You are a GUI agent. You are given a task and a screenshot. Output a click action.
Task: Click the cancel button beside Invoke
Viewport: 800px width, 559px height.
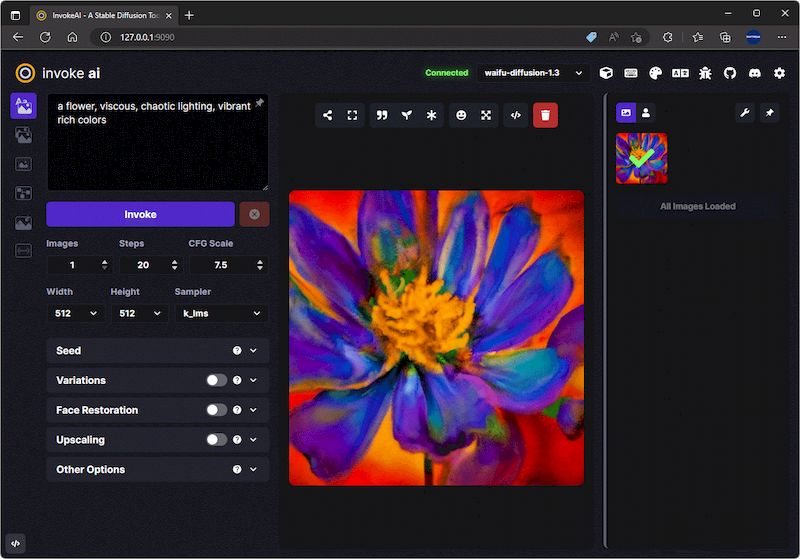point(254,214)
